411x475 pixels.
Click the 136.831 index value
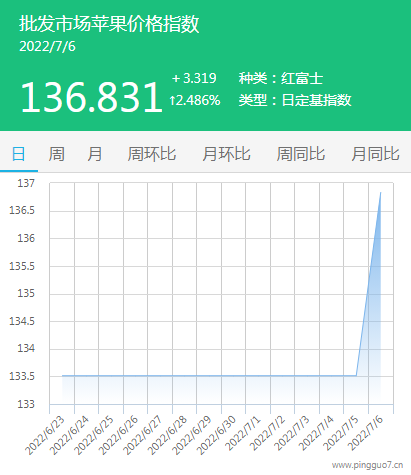pos(91,97)
